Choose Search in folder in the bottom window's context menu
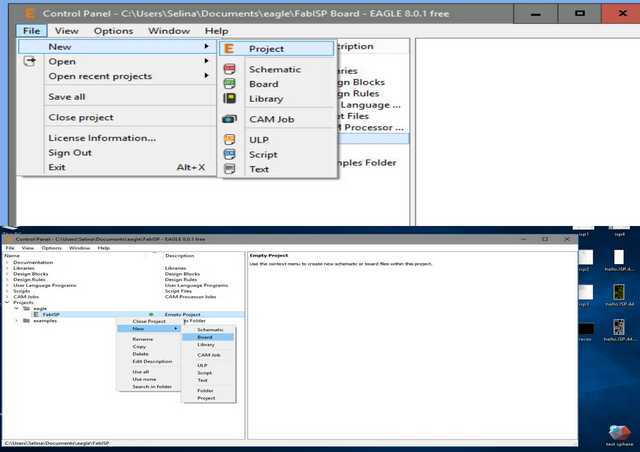 pyautogui.click(x=149, y=387)
